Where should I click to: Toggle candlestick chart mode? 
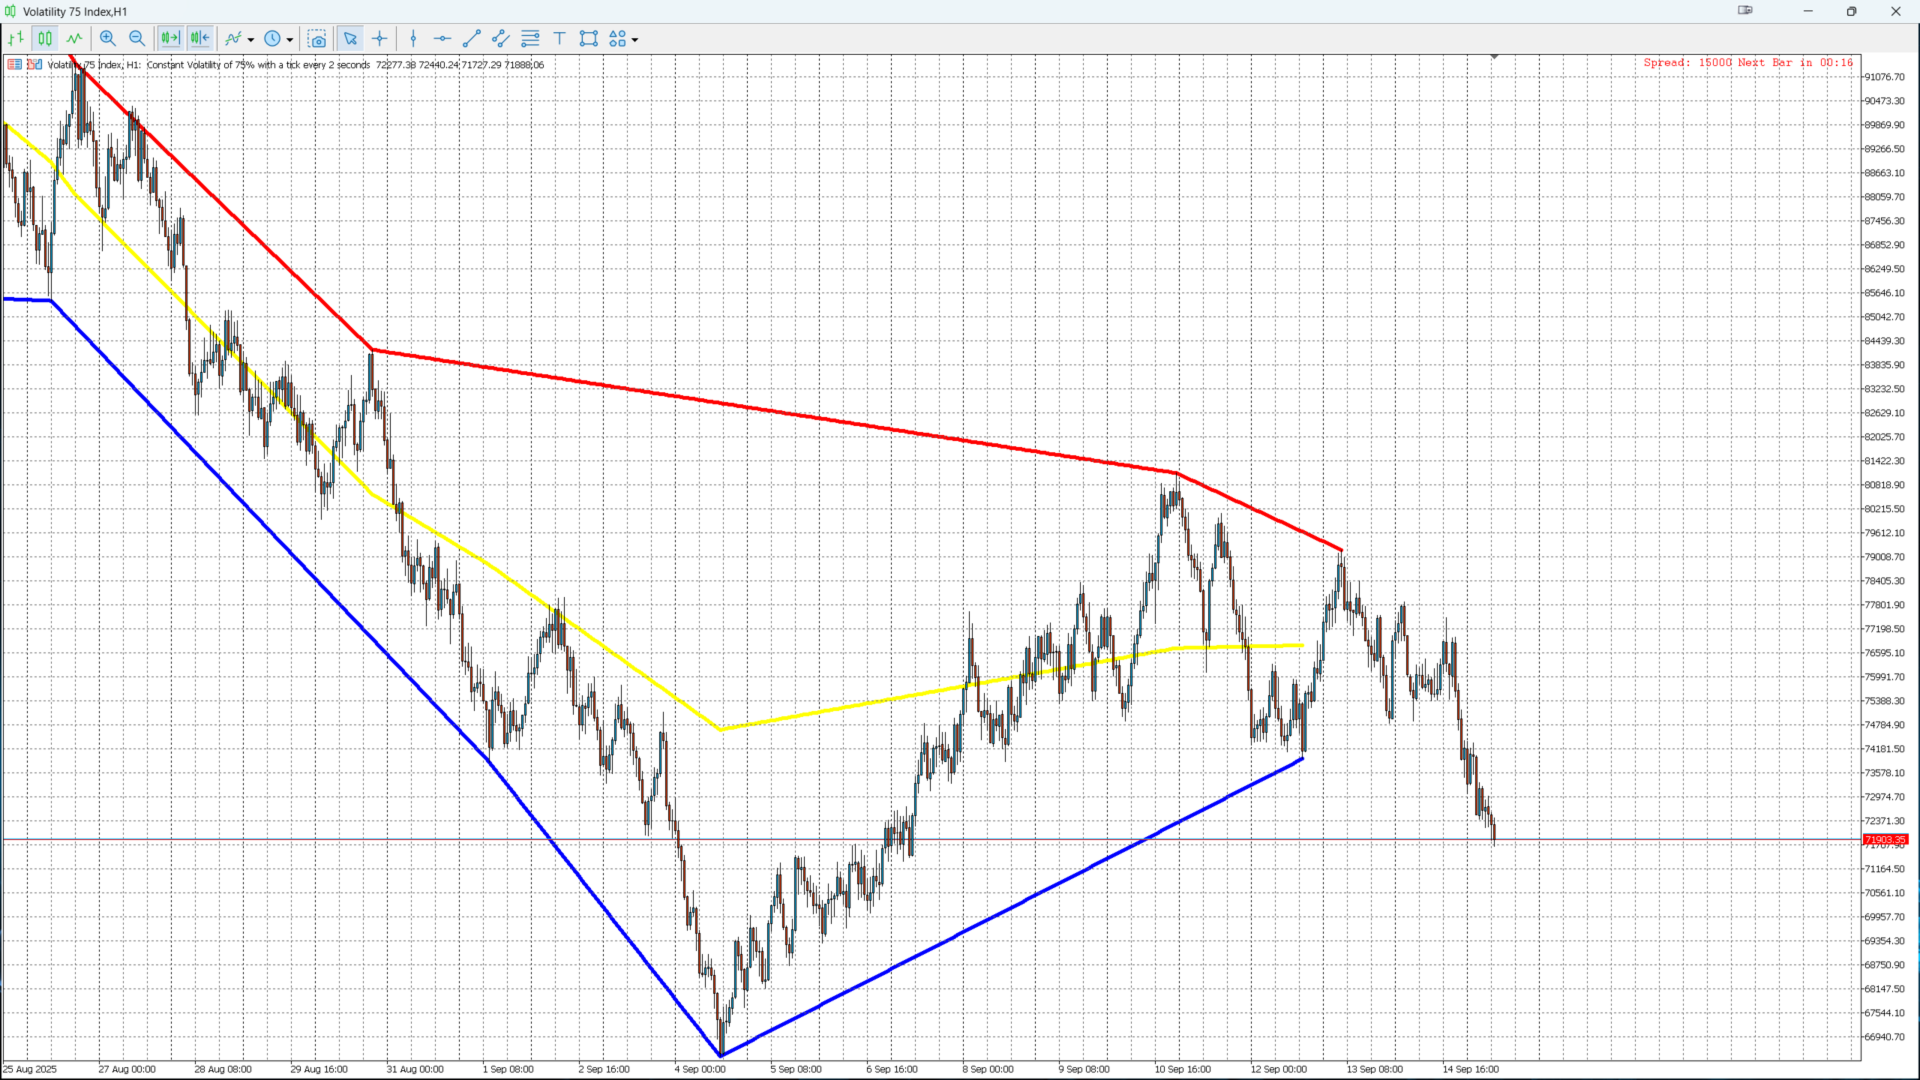pos(45,39)
